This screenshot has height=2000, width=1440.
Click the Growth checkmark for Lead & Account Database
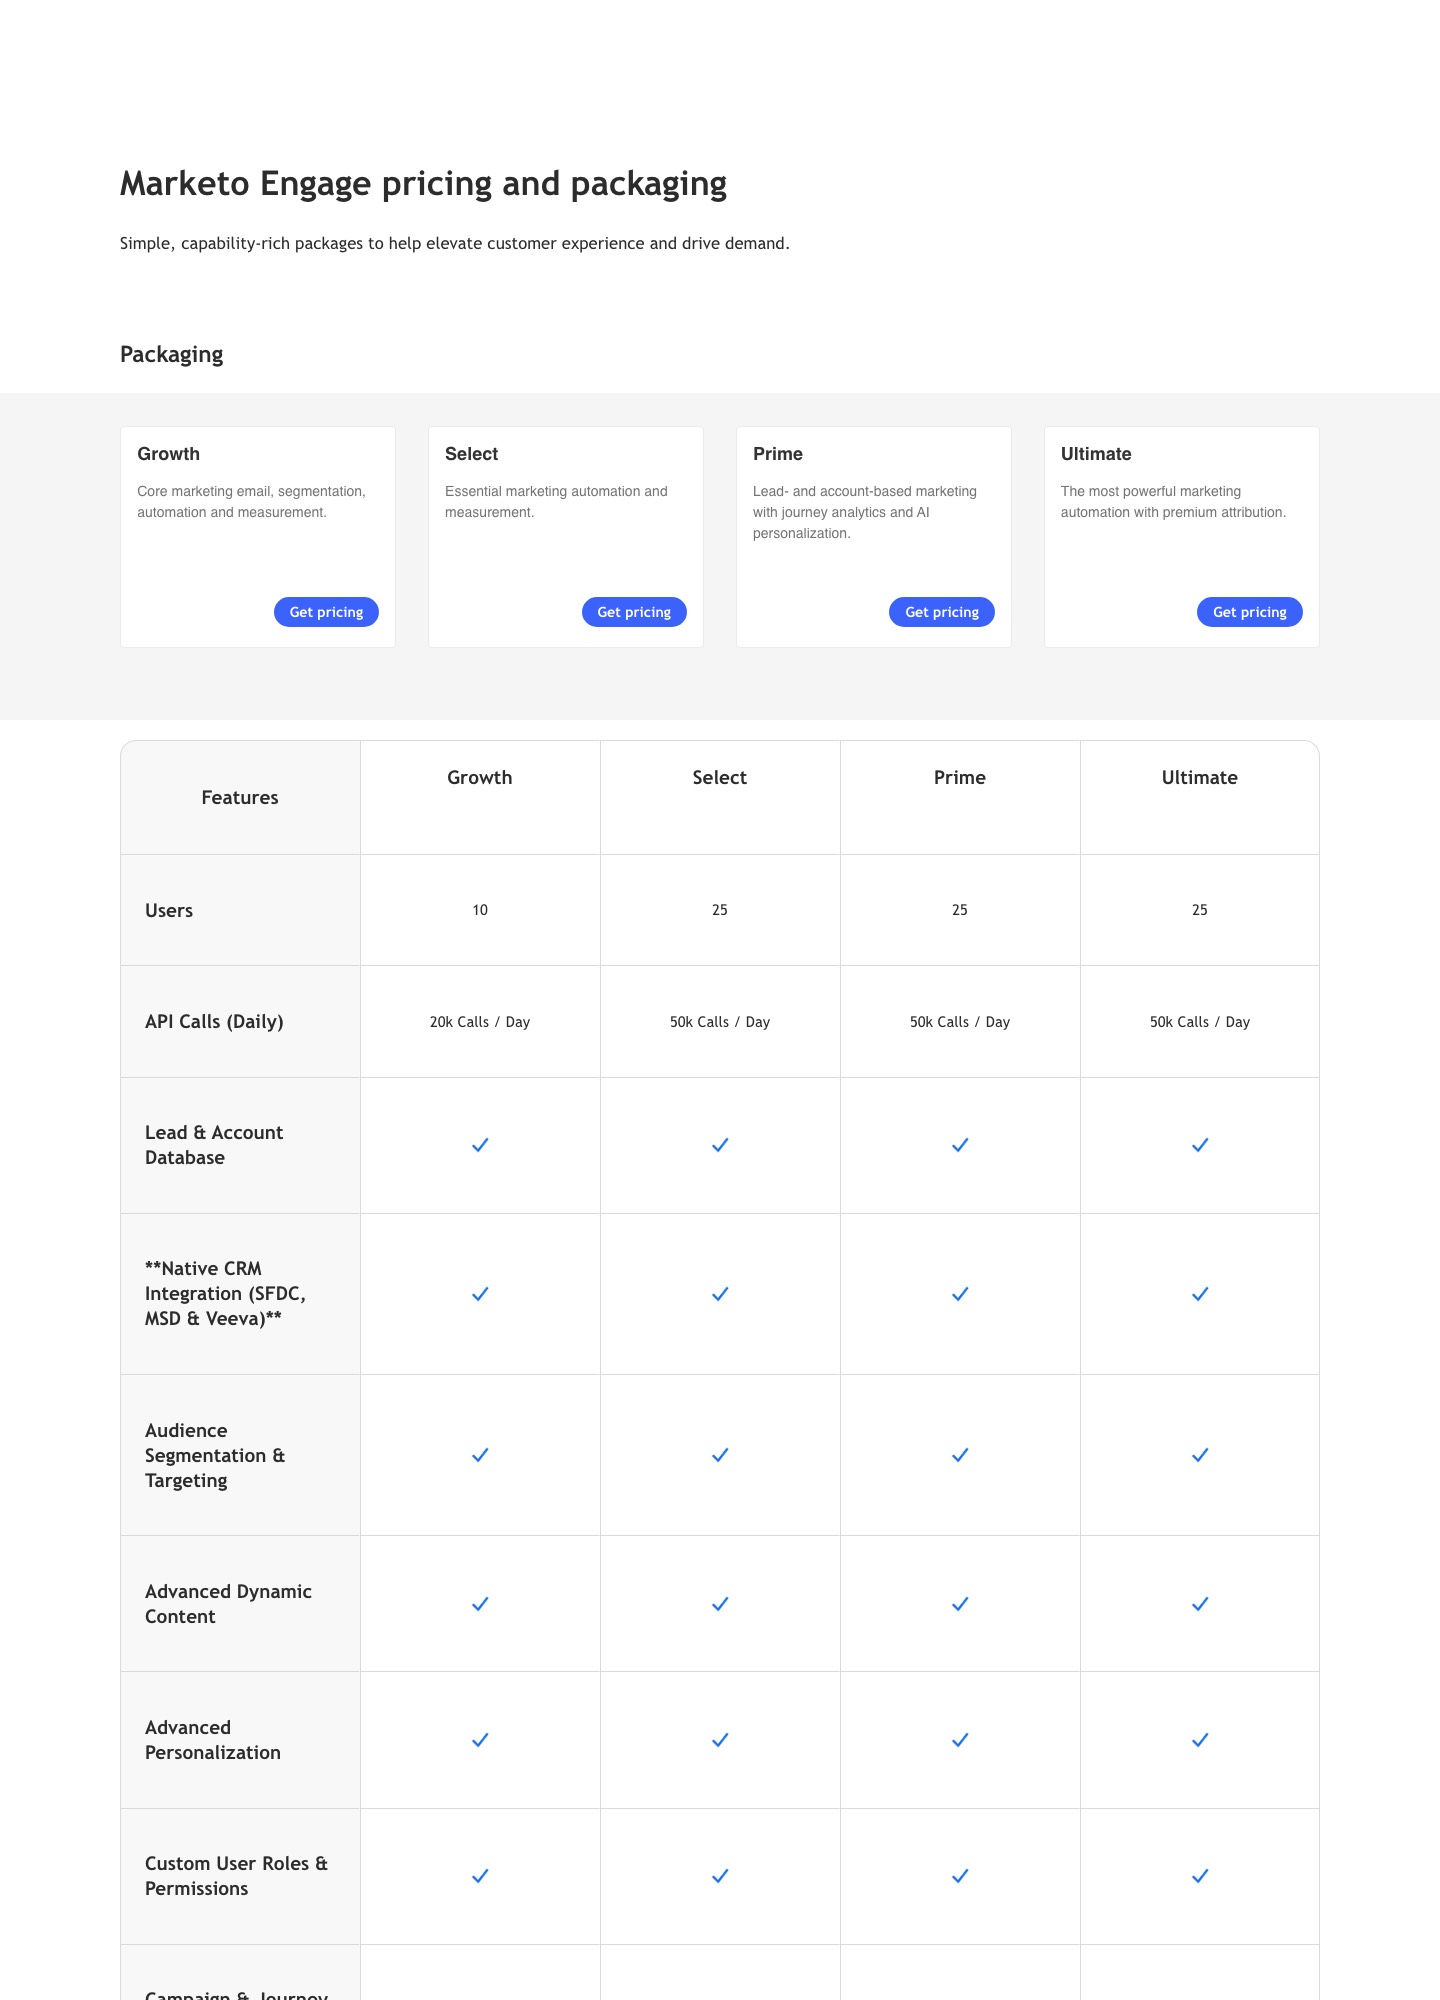coord(480,1145)
